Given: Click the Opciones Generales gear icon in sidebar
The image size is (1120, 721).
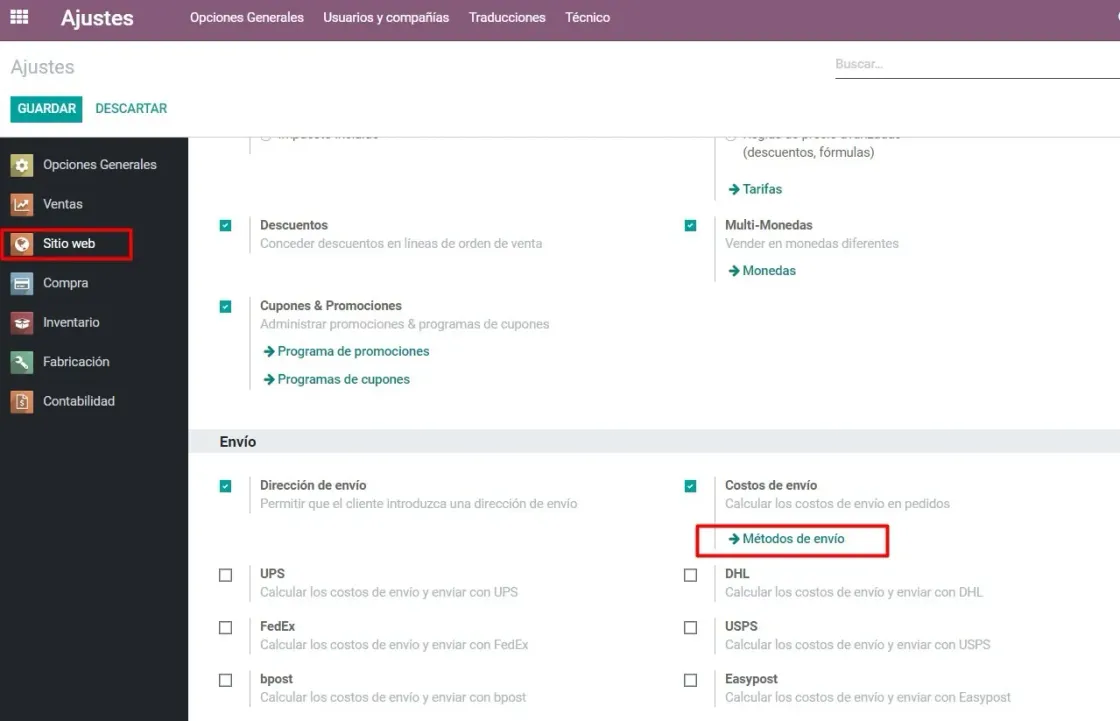Looking at the screenshot, I should 21,165.
